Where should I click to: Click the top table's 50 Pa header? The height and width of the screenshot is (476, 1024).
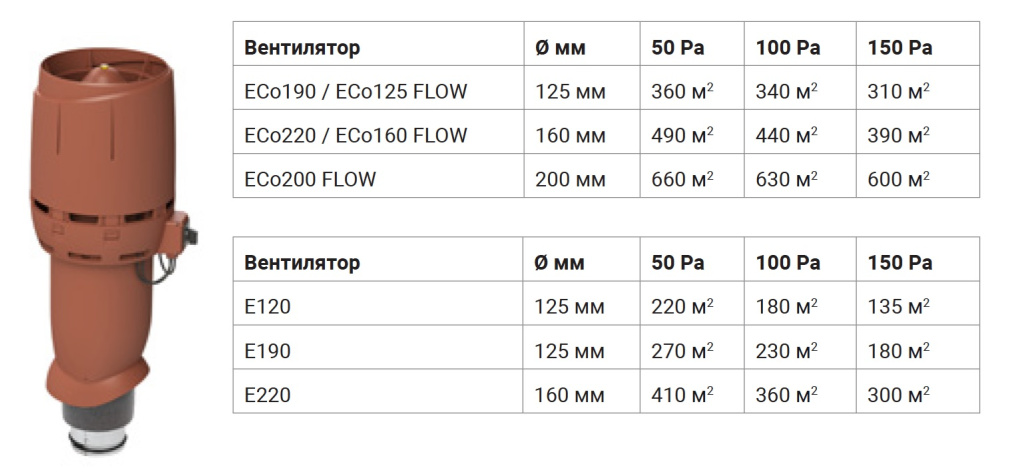point(677,48)
